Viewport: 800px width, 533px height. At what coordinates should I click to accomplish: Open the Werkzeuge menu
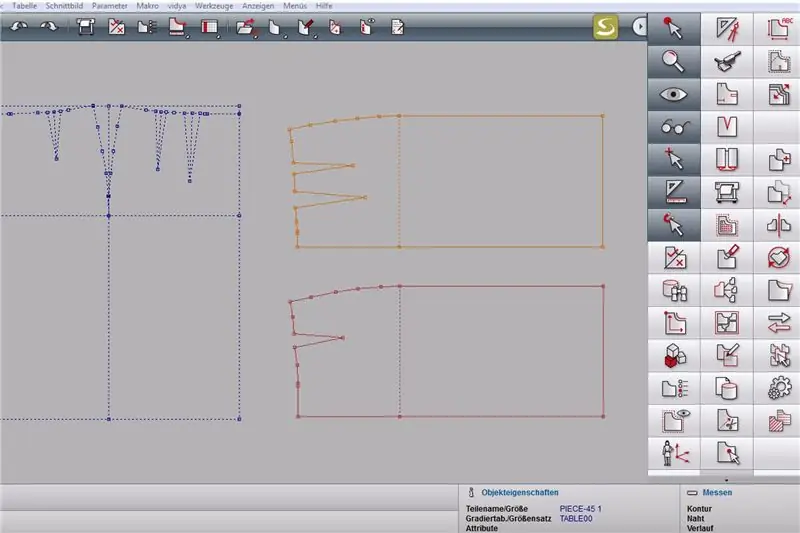(x=214, y=6)
